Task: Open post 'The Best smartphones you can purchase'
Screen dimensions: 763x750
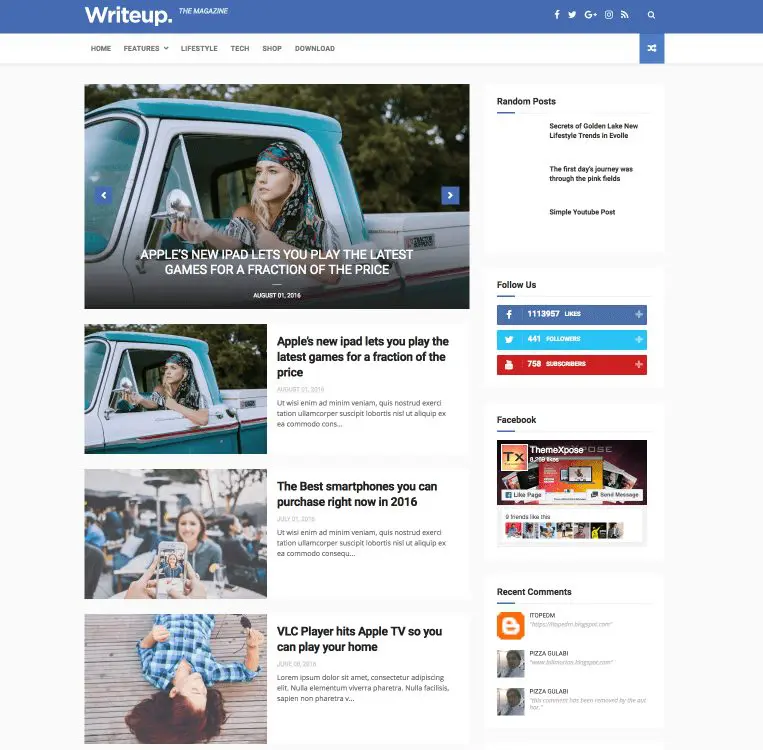Action: [x=357, y=494]
